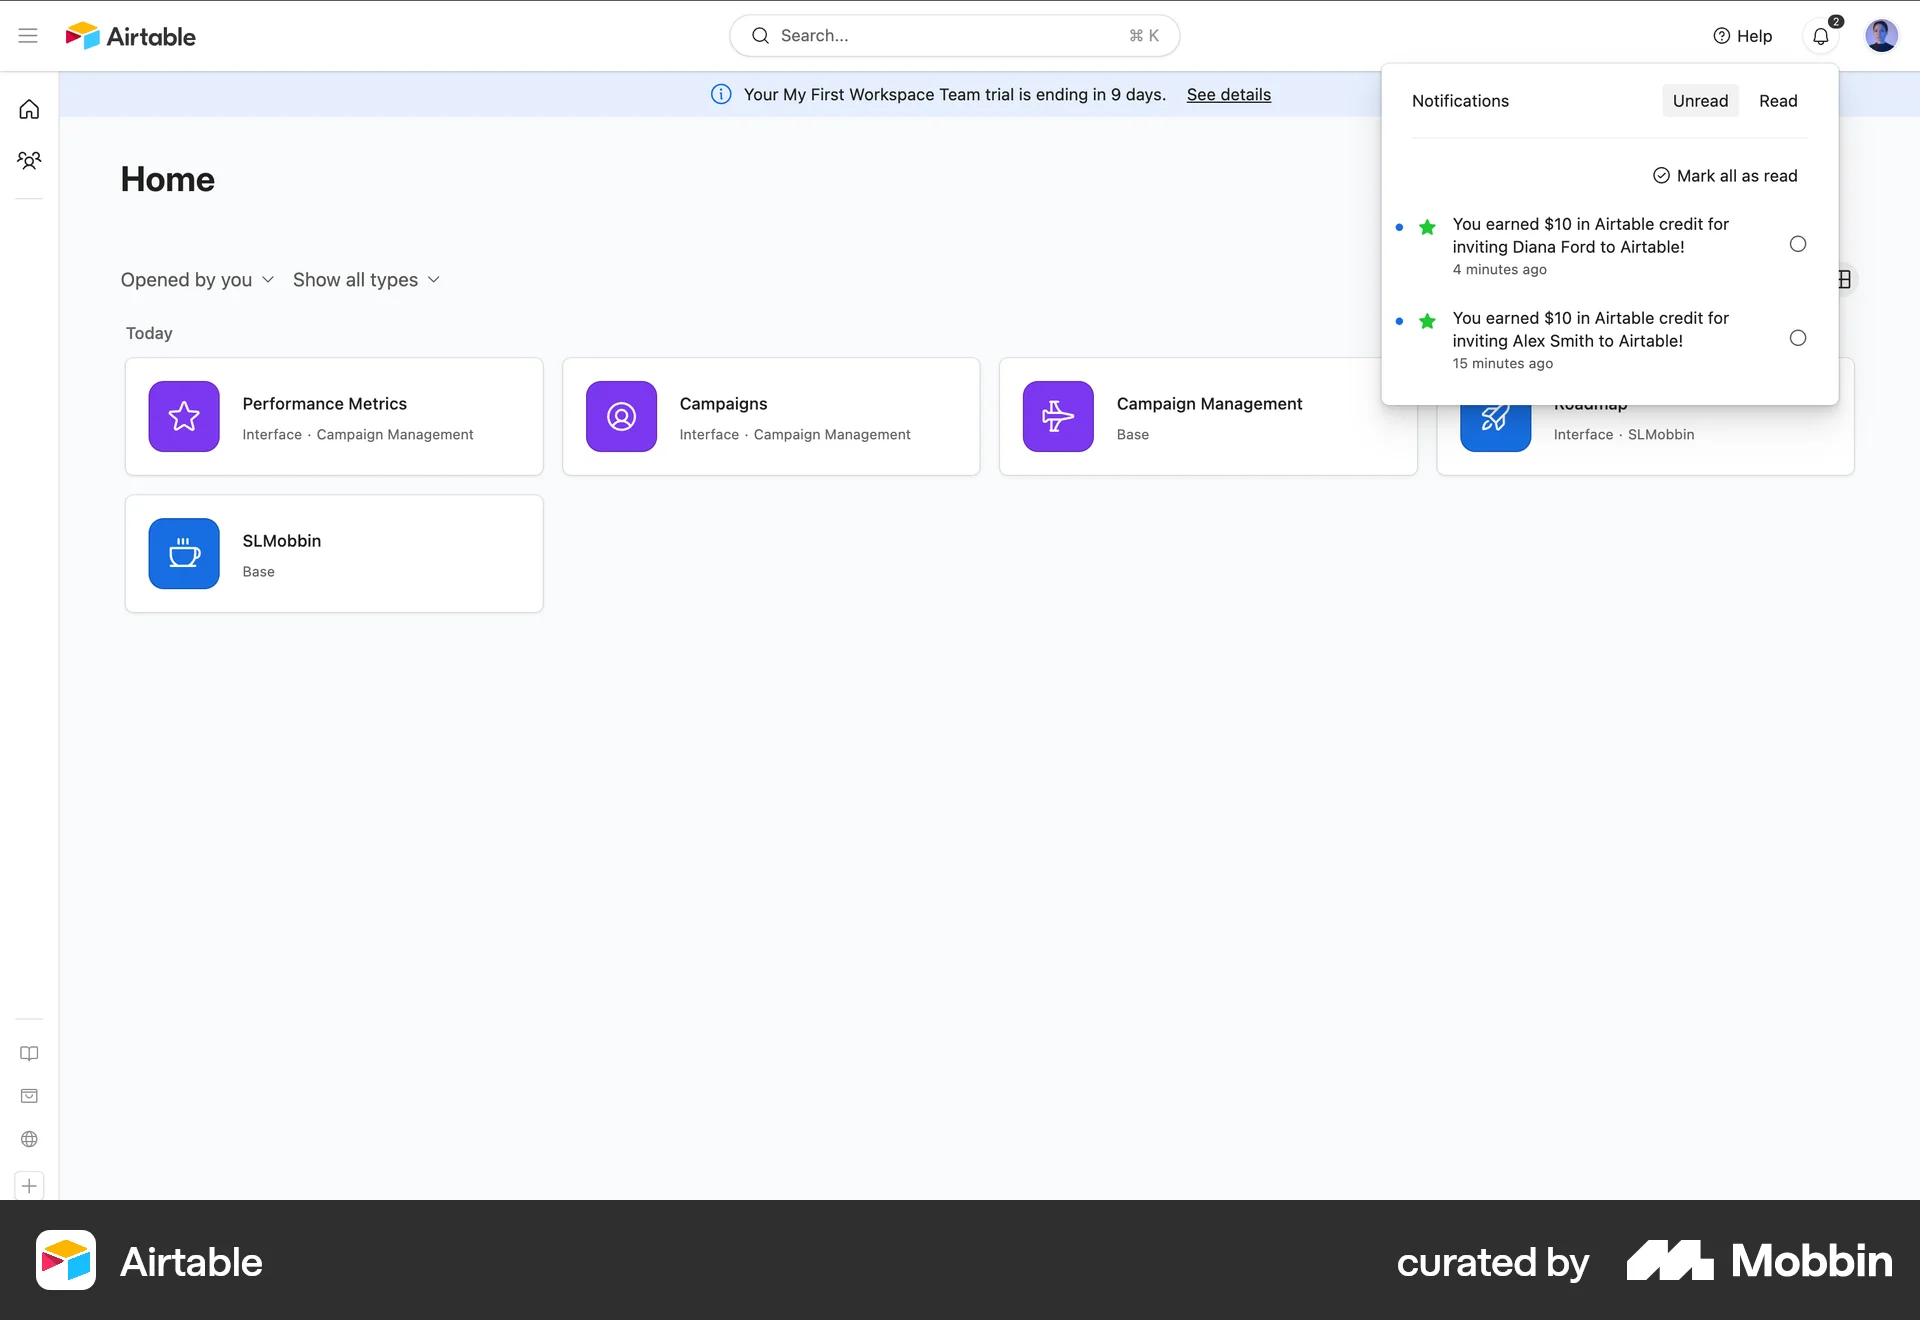
Task: Open the Workspaces icon in sidebar
Action: (x=29, y=159)
